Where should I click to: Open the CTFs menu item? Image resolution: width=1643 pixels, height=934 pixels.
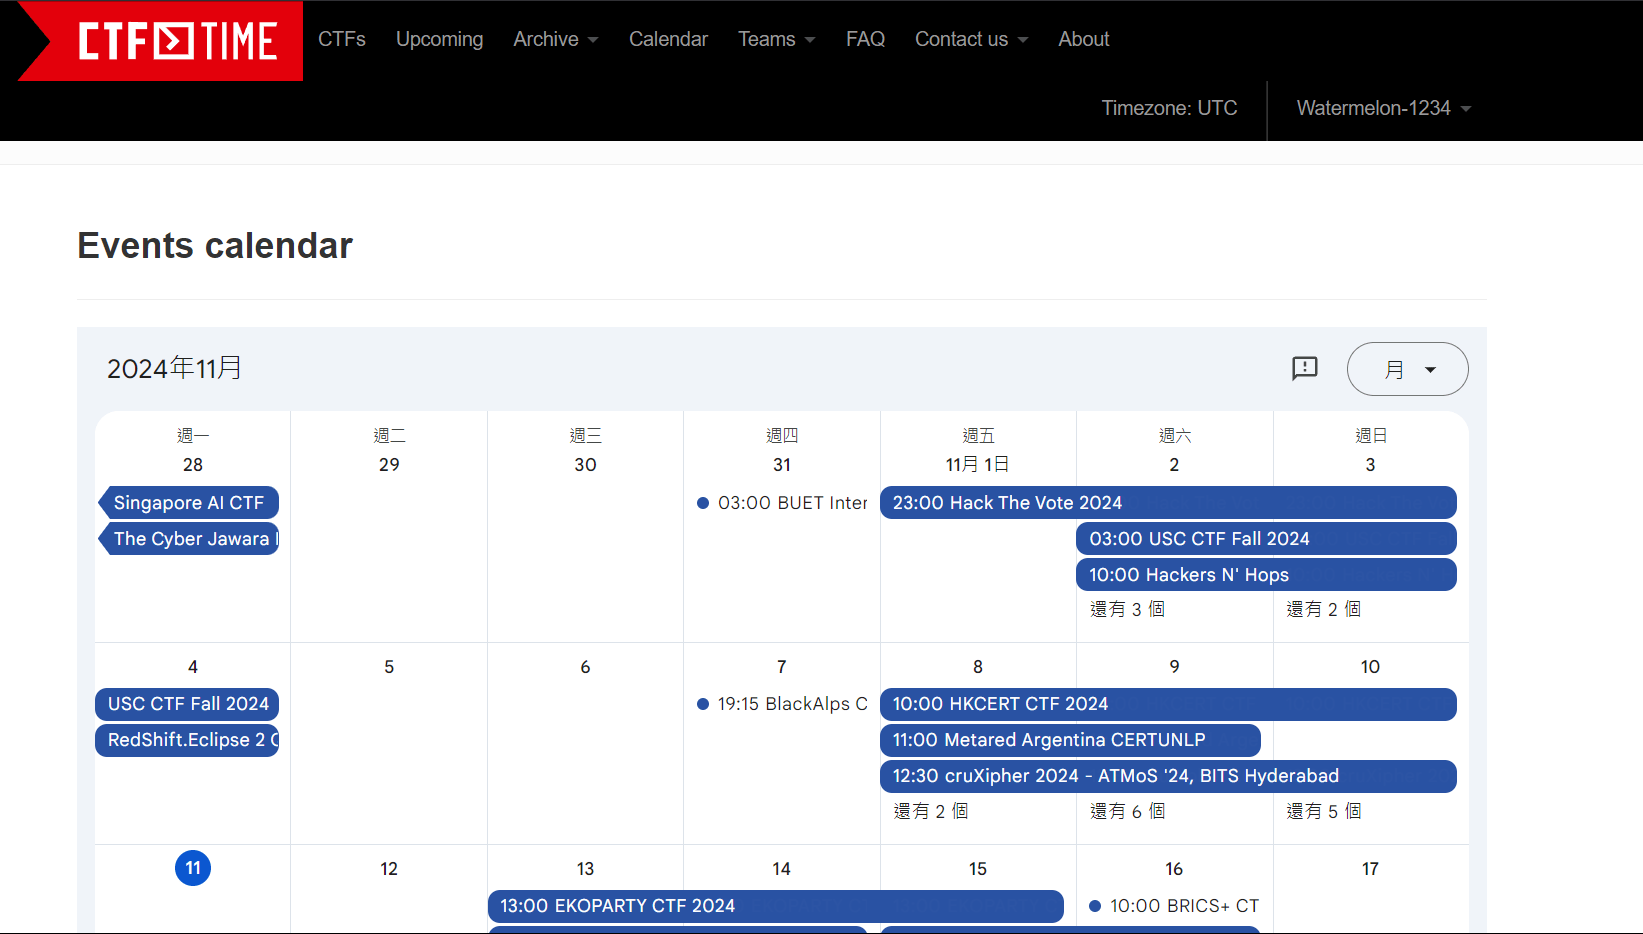click(342, 39)
